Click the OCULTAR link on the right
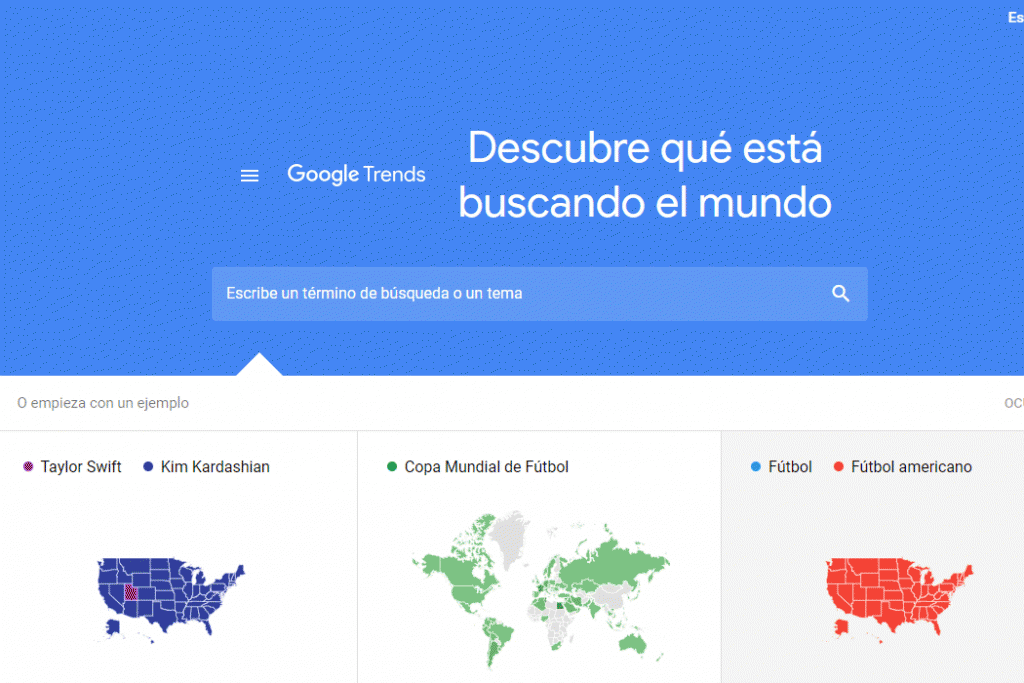 [1014, 402]
